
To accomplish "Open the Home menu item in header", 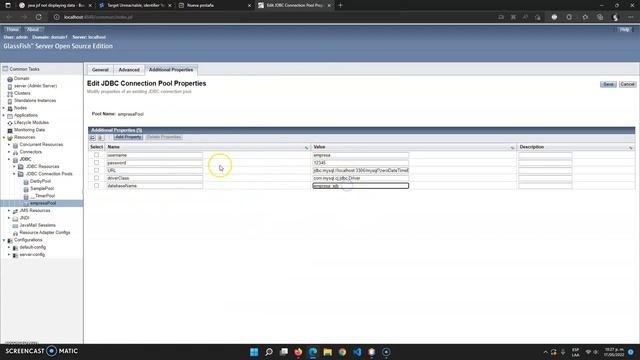I will click(12, 29).
